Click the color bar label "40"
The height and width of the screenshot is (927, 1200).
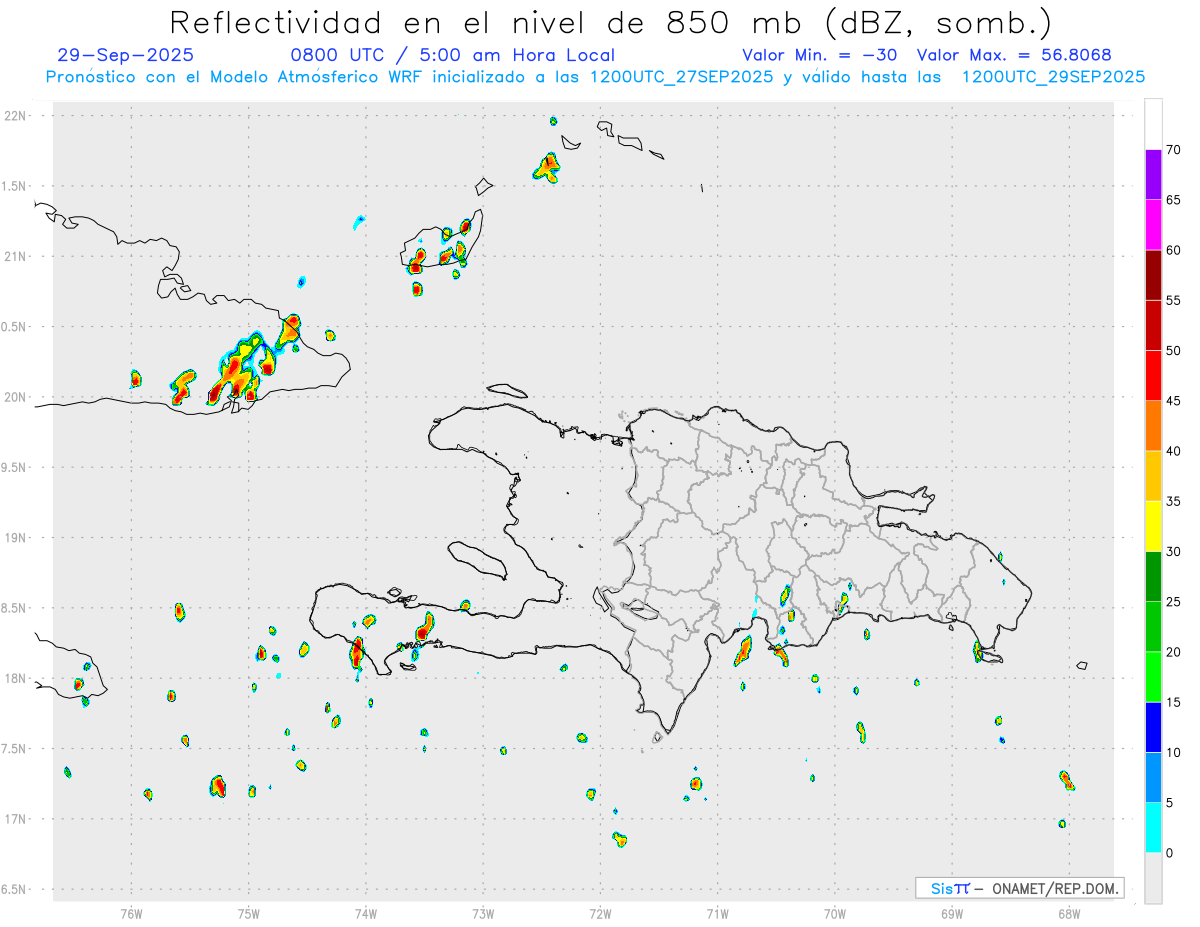[x=1173, y=451]
